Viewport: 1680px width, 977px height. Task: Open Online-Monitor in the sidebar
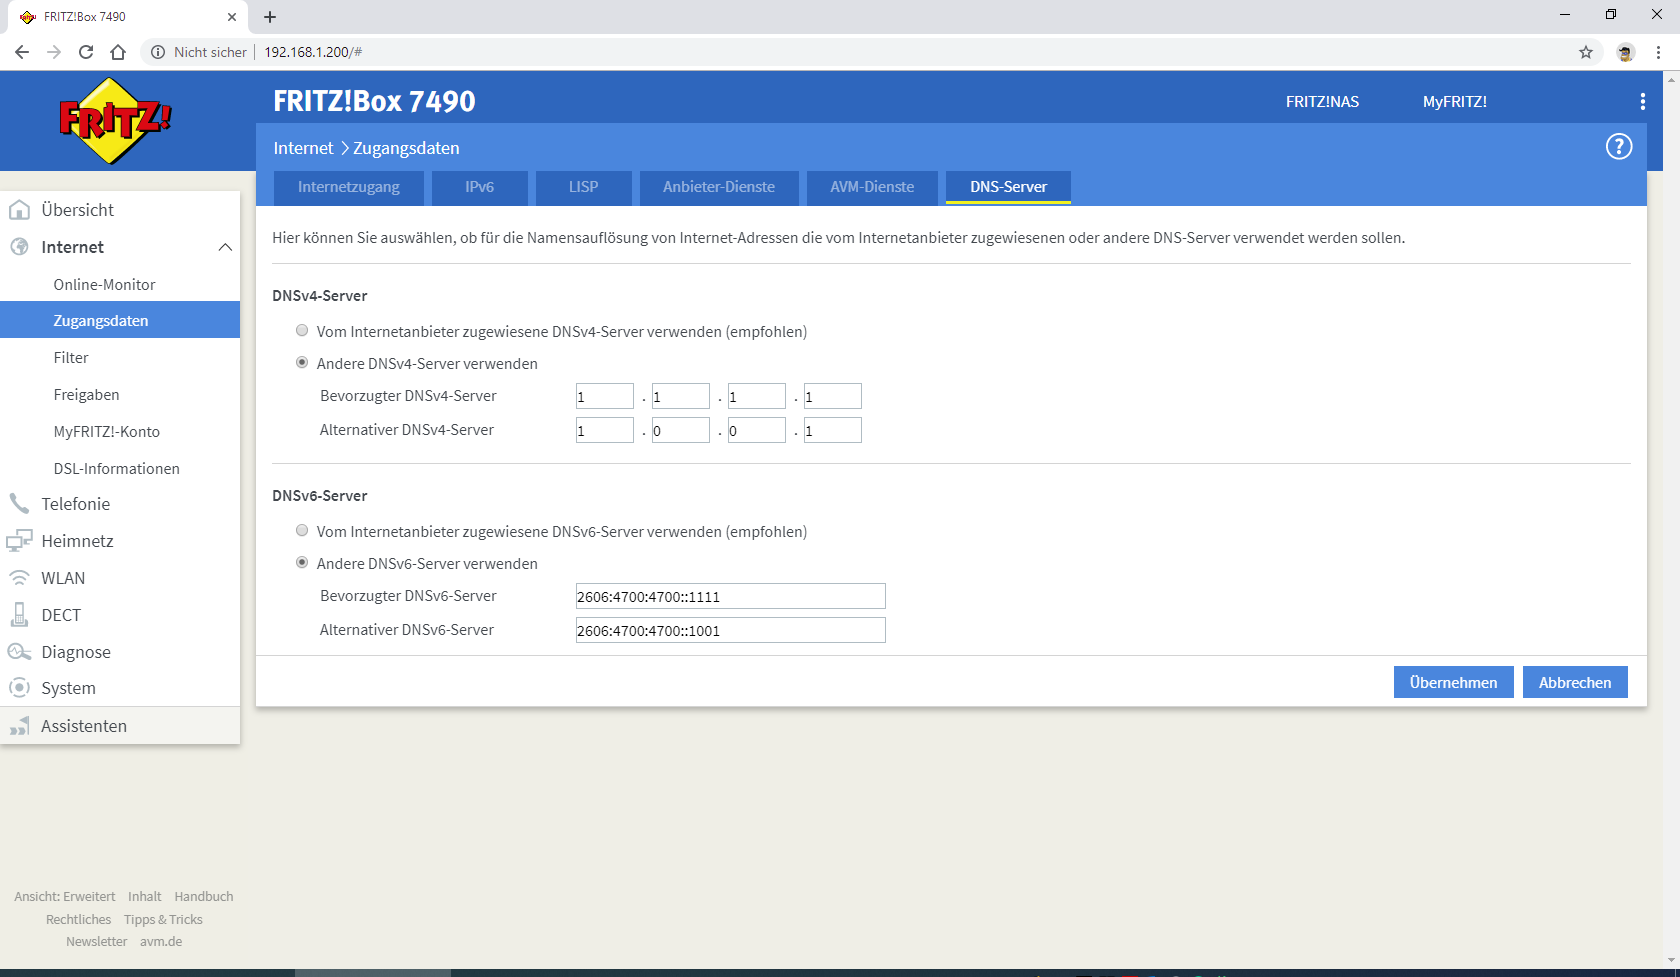(104, 285)
